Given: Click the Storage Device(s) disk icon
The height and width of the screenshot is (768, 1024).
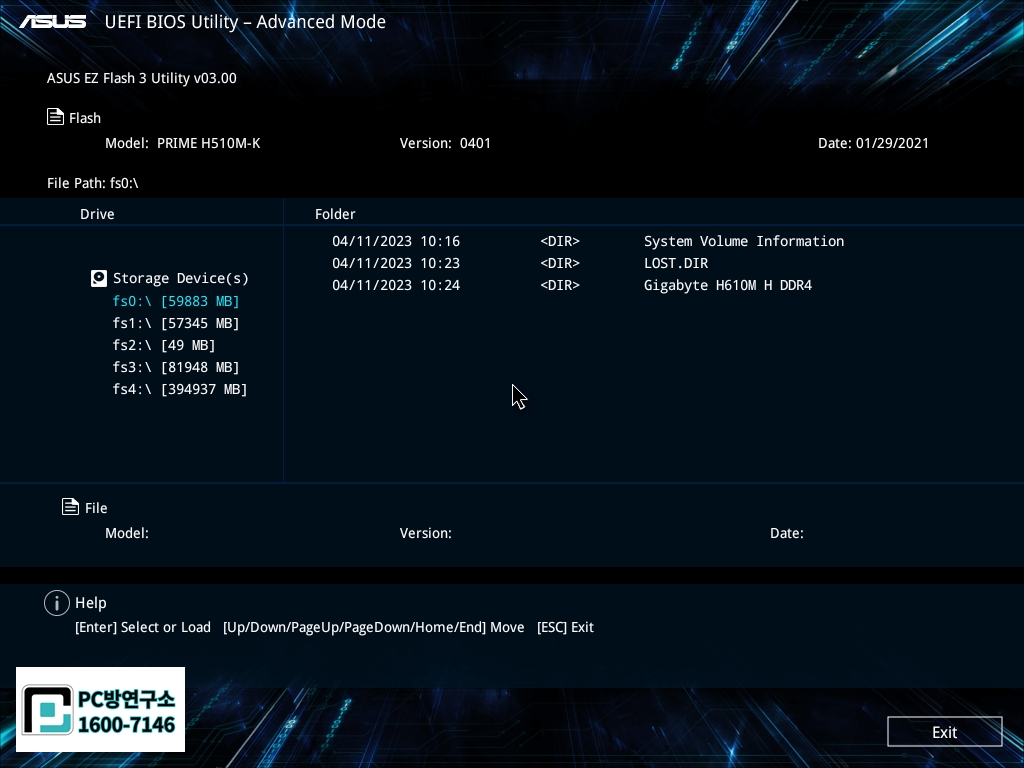Looking at the screenshot, I should pyautogui.click(x=99, y=278).
